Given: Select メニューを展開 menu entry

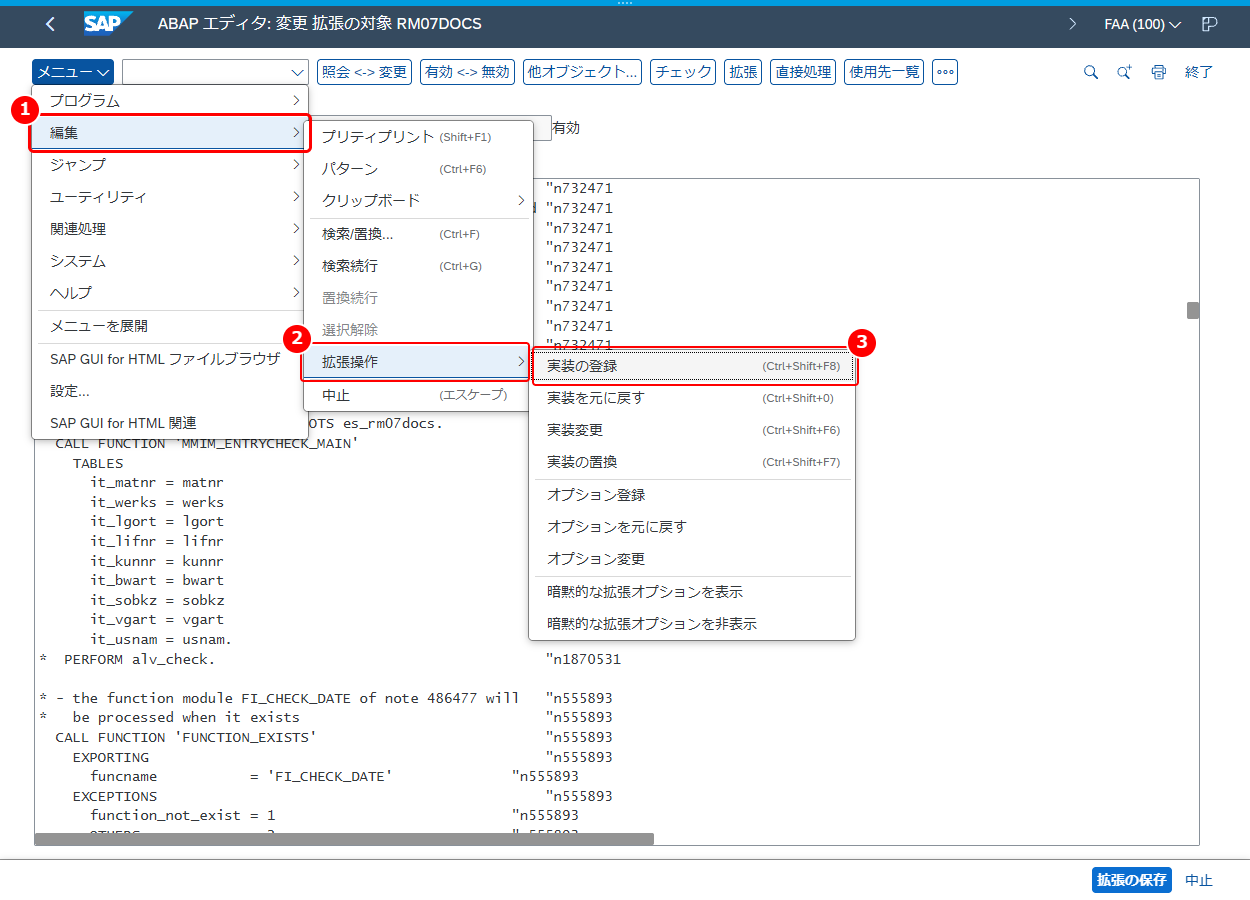Looking at the screenshot, I should pos(170,326).
